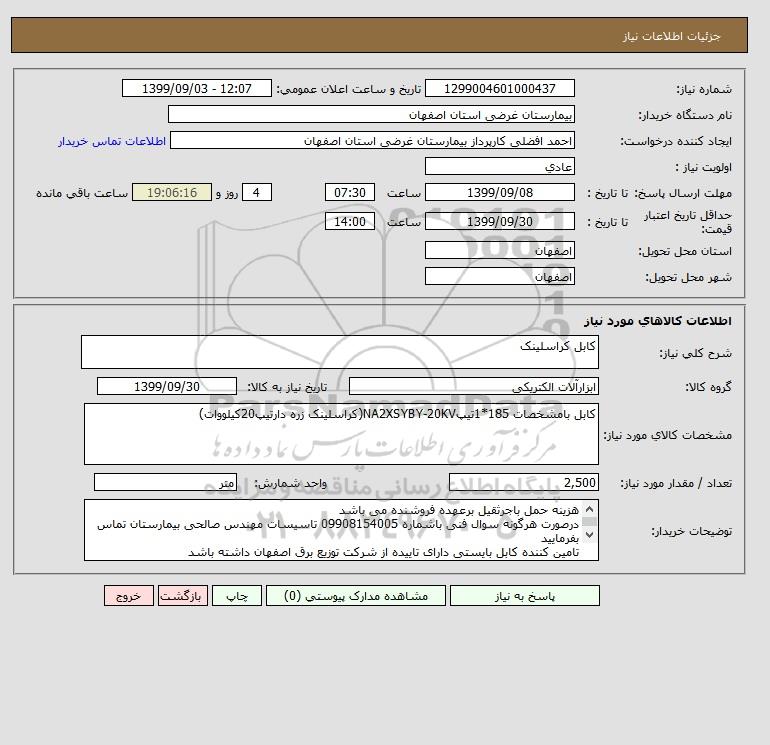
Task: Click unit of measure field متر
Action: pos(165,482)
